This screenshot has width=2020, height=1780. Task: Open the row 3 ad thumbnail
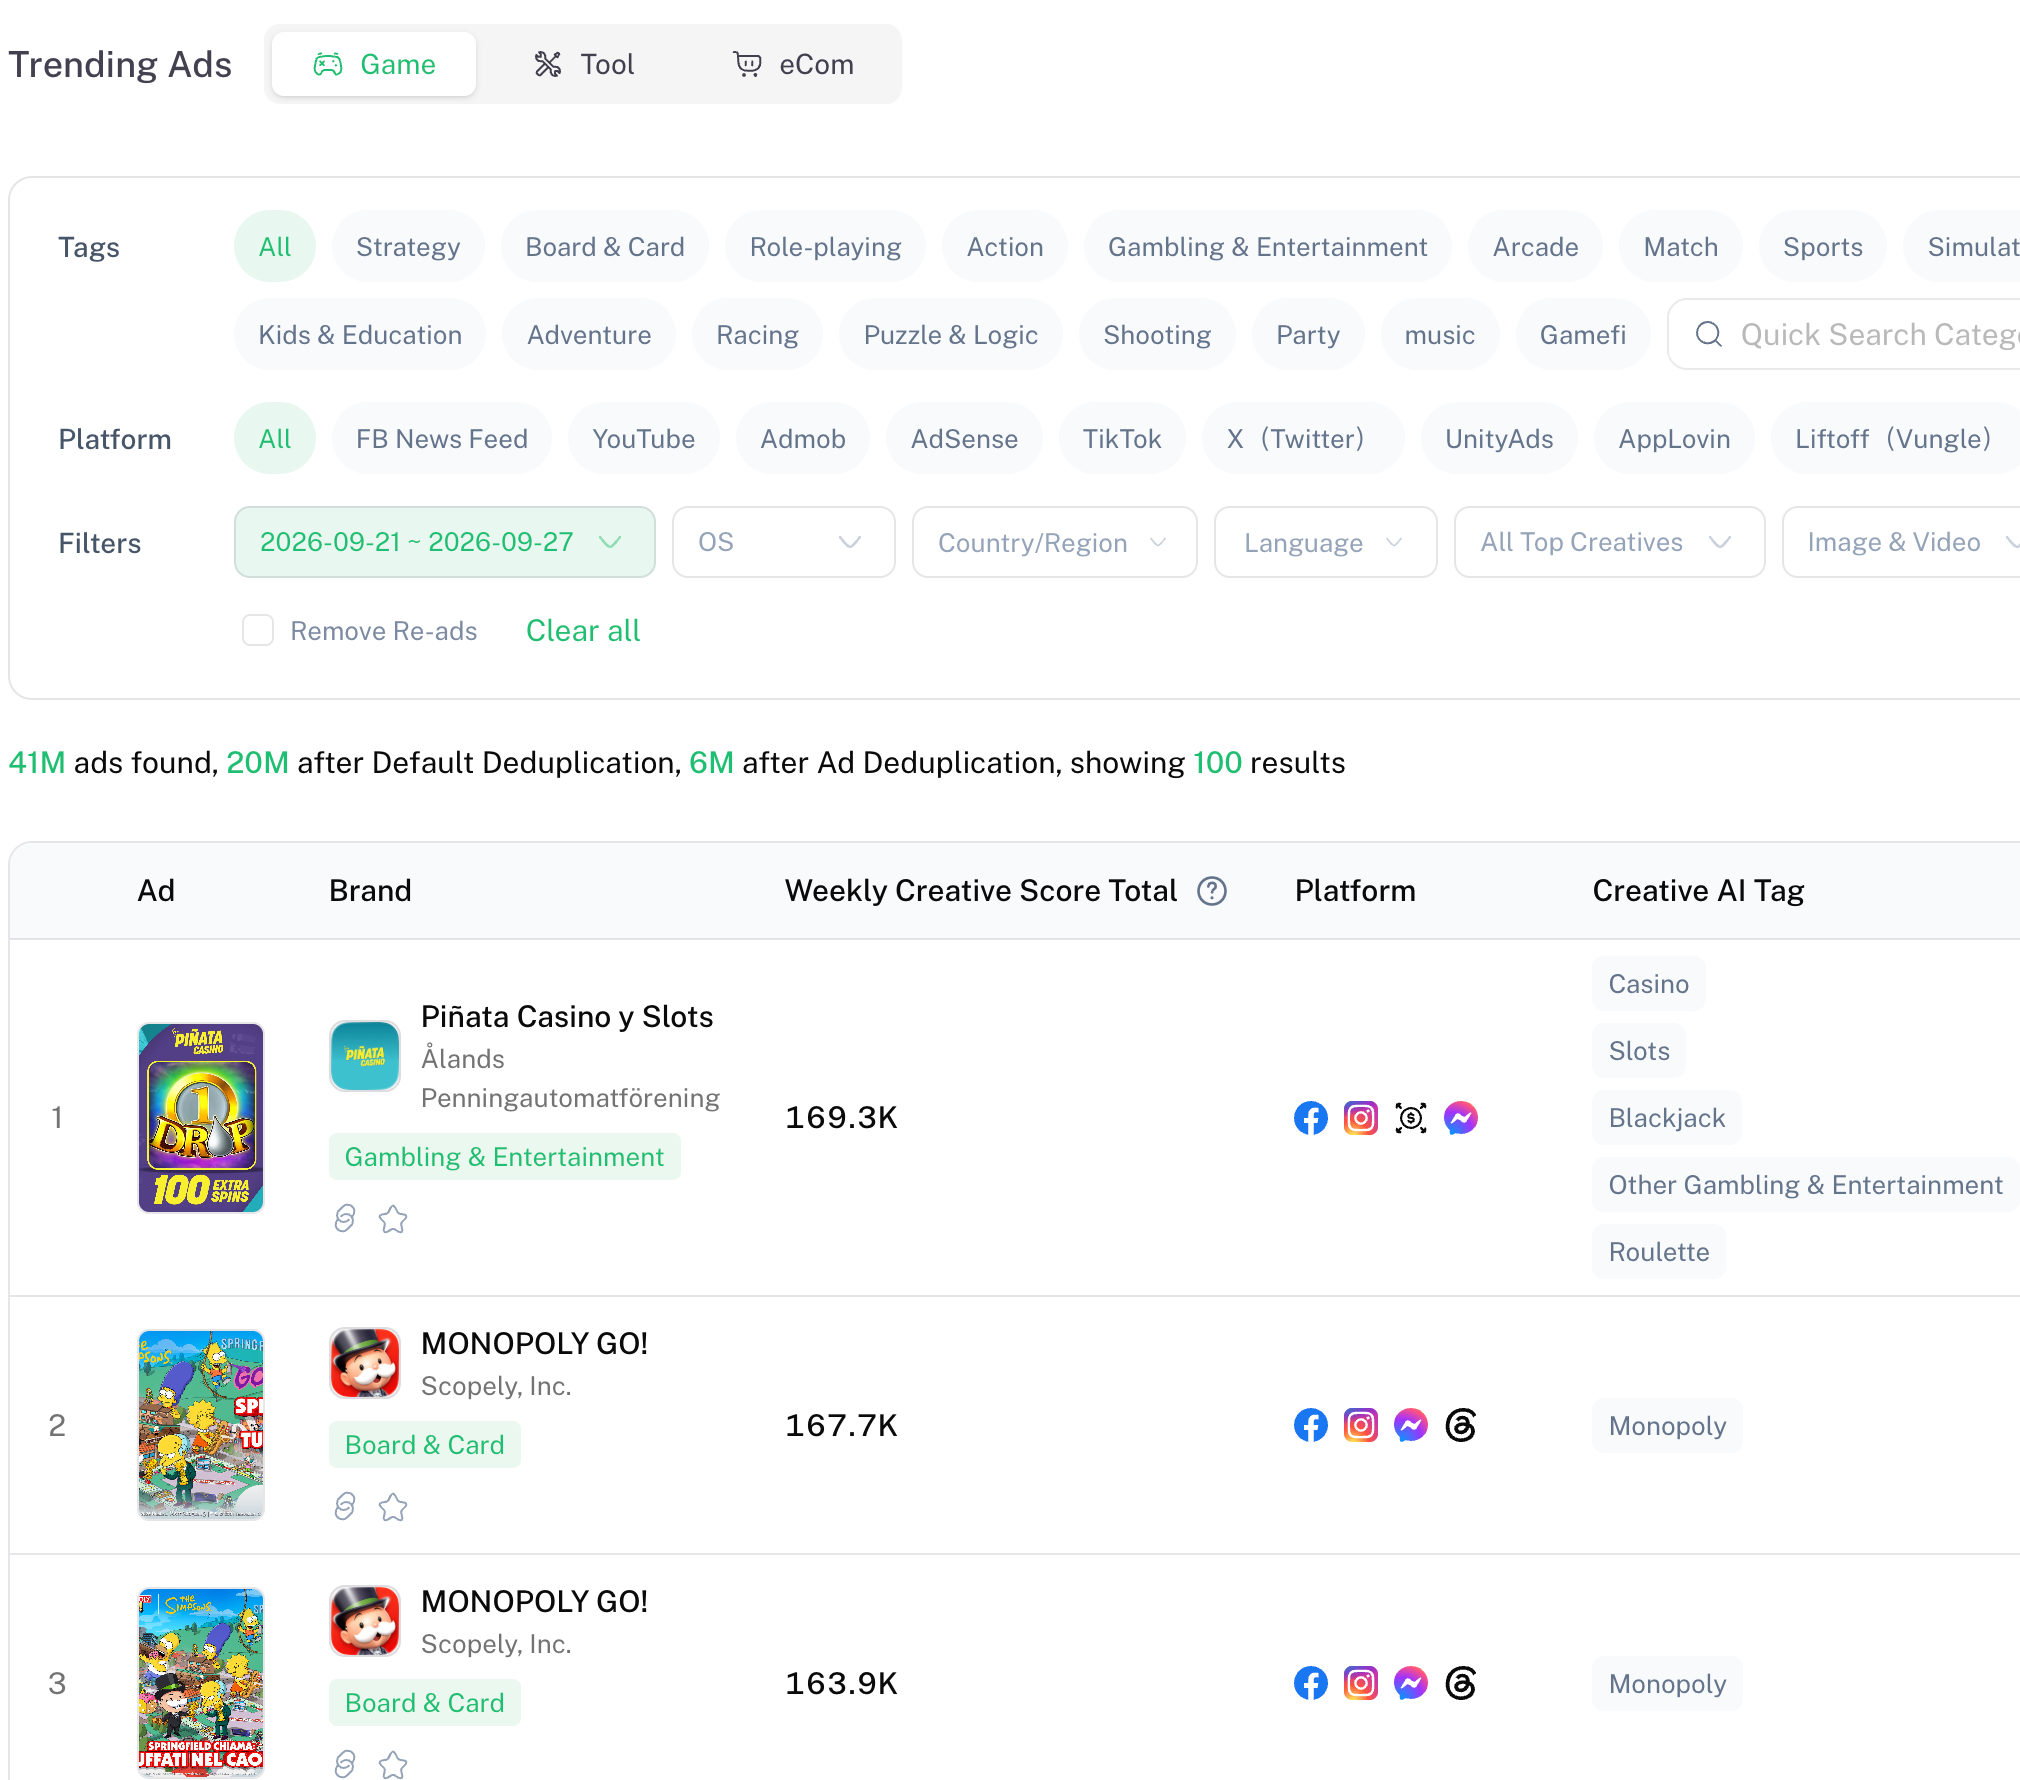pos(200,1682)
